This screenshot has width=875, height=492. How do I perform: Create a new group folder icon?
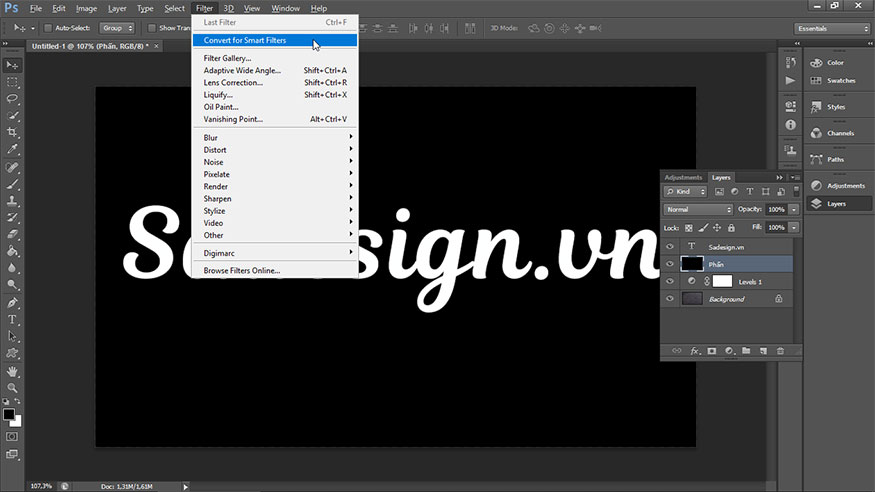coord(746,351)
